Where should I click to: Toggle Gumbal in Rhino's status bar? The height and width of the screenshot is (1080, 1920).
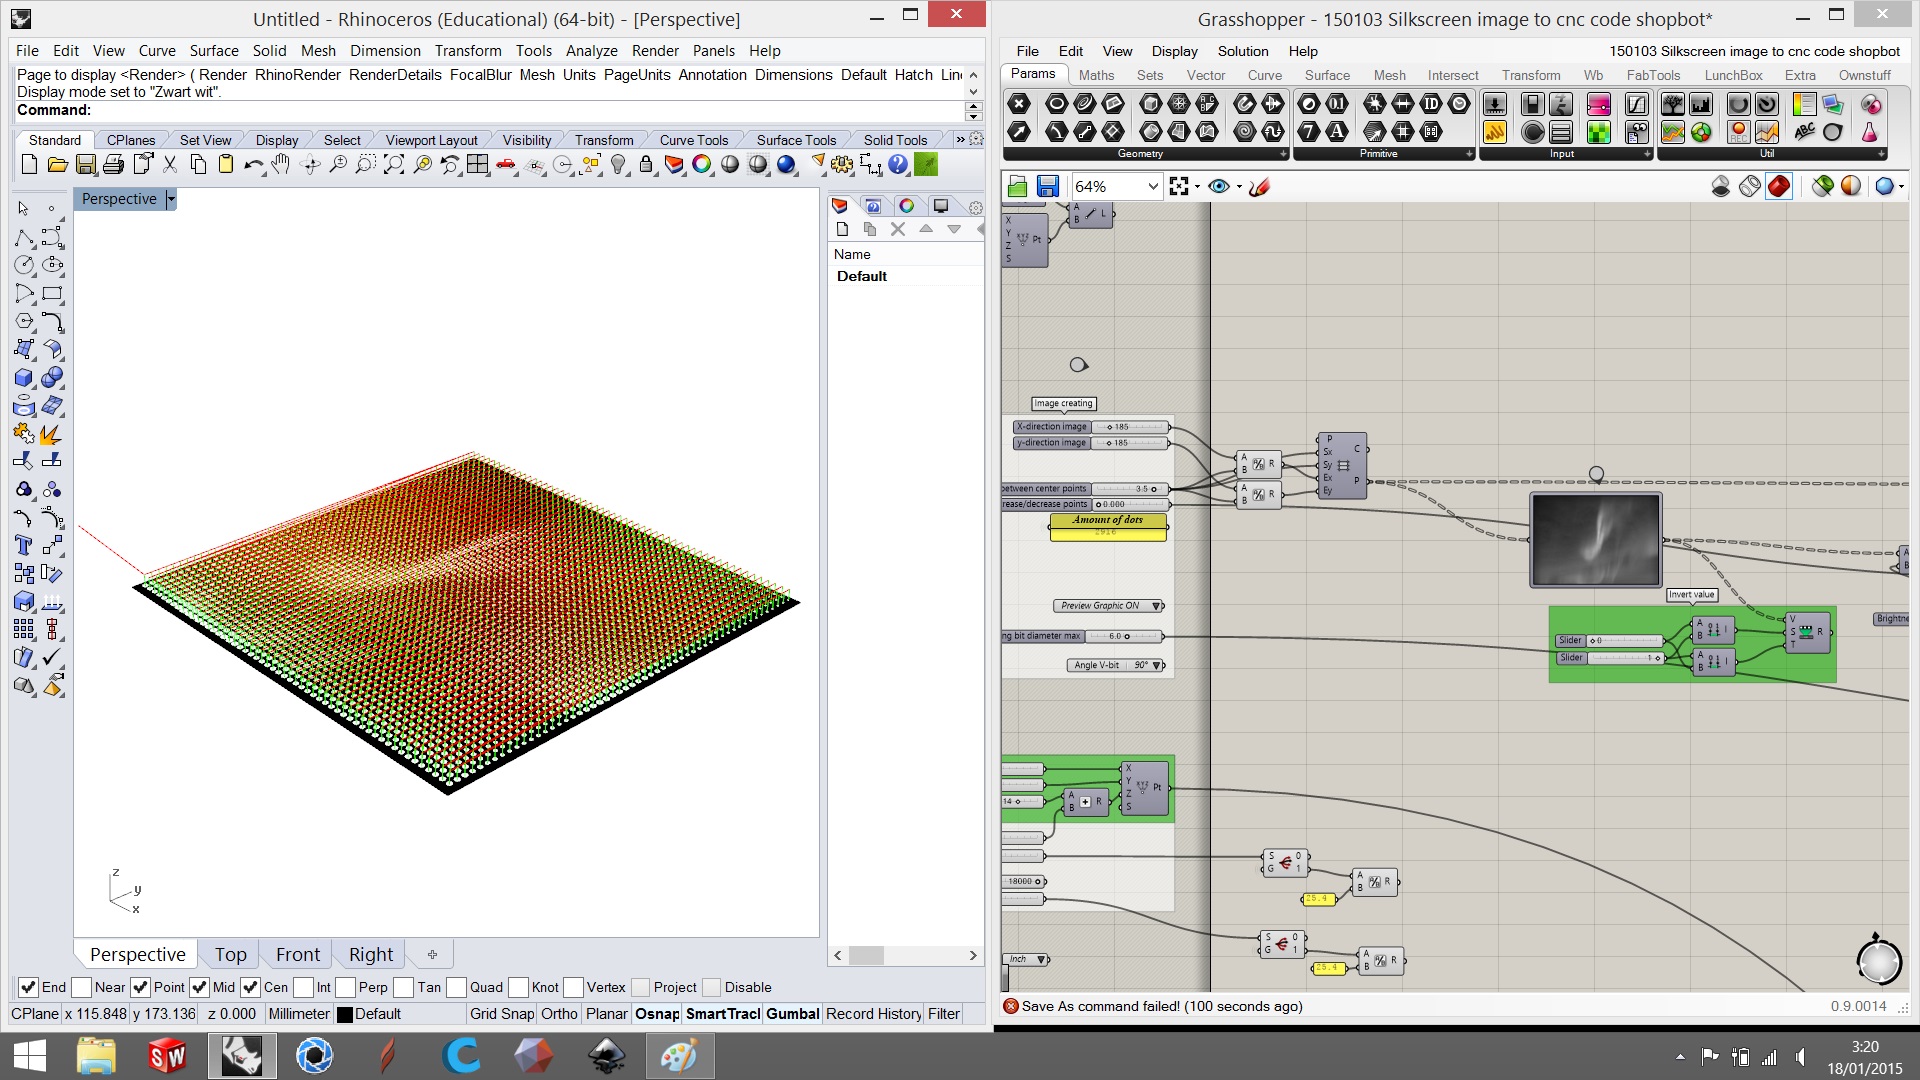click(792, 1013)
